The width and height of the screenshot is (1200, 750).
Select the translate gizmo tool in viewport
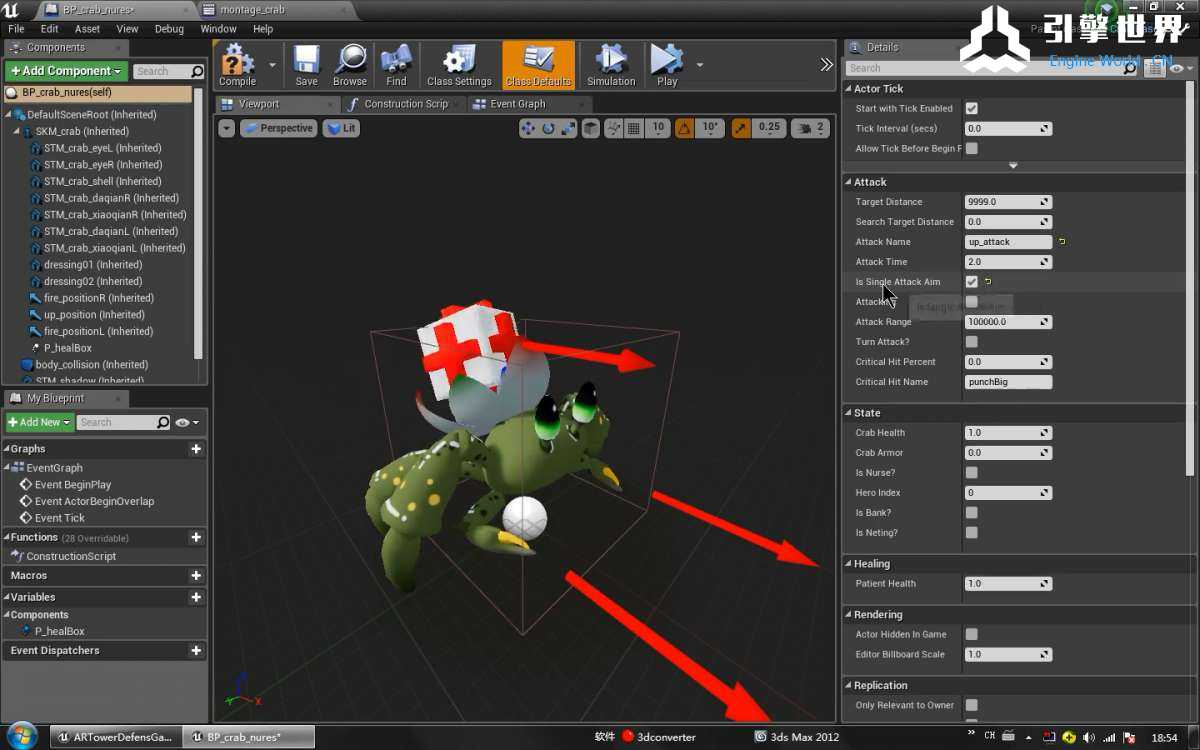tap(528, 128)
